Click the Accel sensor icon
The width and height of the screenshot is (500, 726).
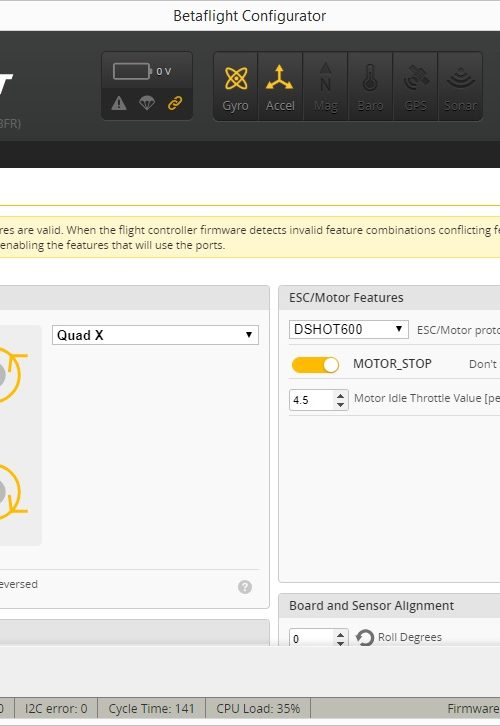coord(280,87)
